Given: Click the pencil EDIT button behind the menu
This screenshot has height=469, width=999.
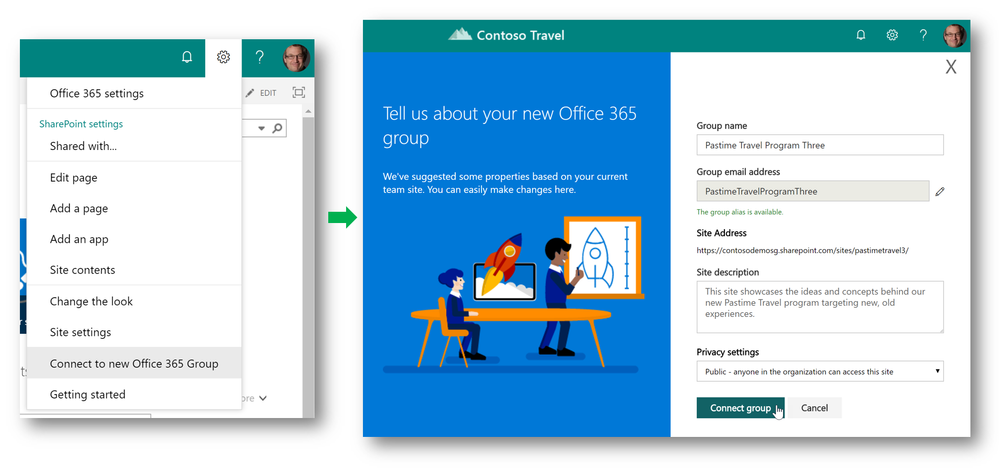Looking at the screenshot, I should pyautogui.click(x=262, y=93).
